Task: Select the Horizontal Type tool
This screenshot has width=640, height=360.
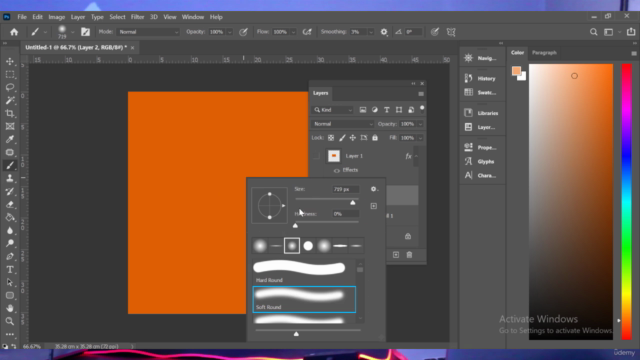Action: click(x=10, y=270)
